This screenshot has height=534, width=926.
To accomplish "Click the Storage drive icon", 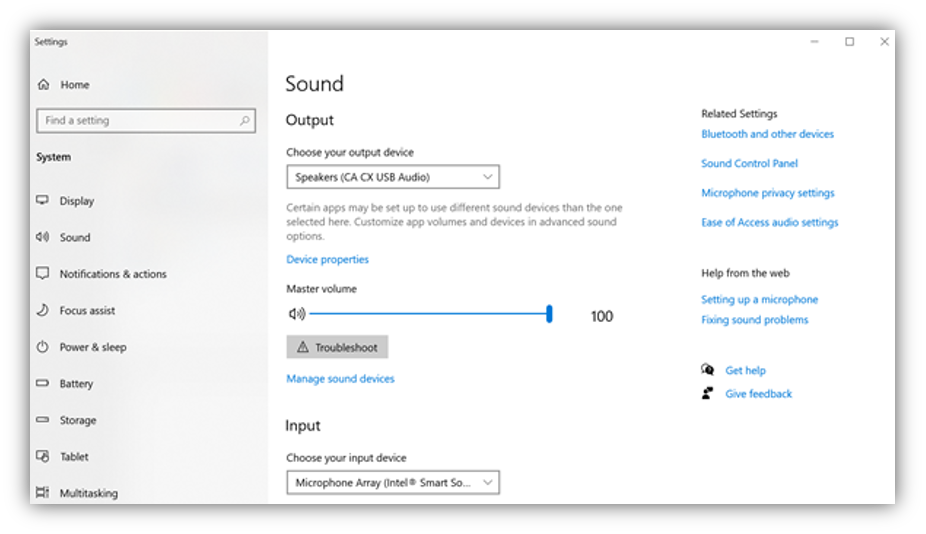I will tap(42, 421).
